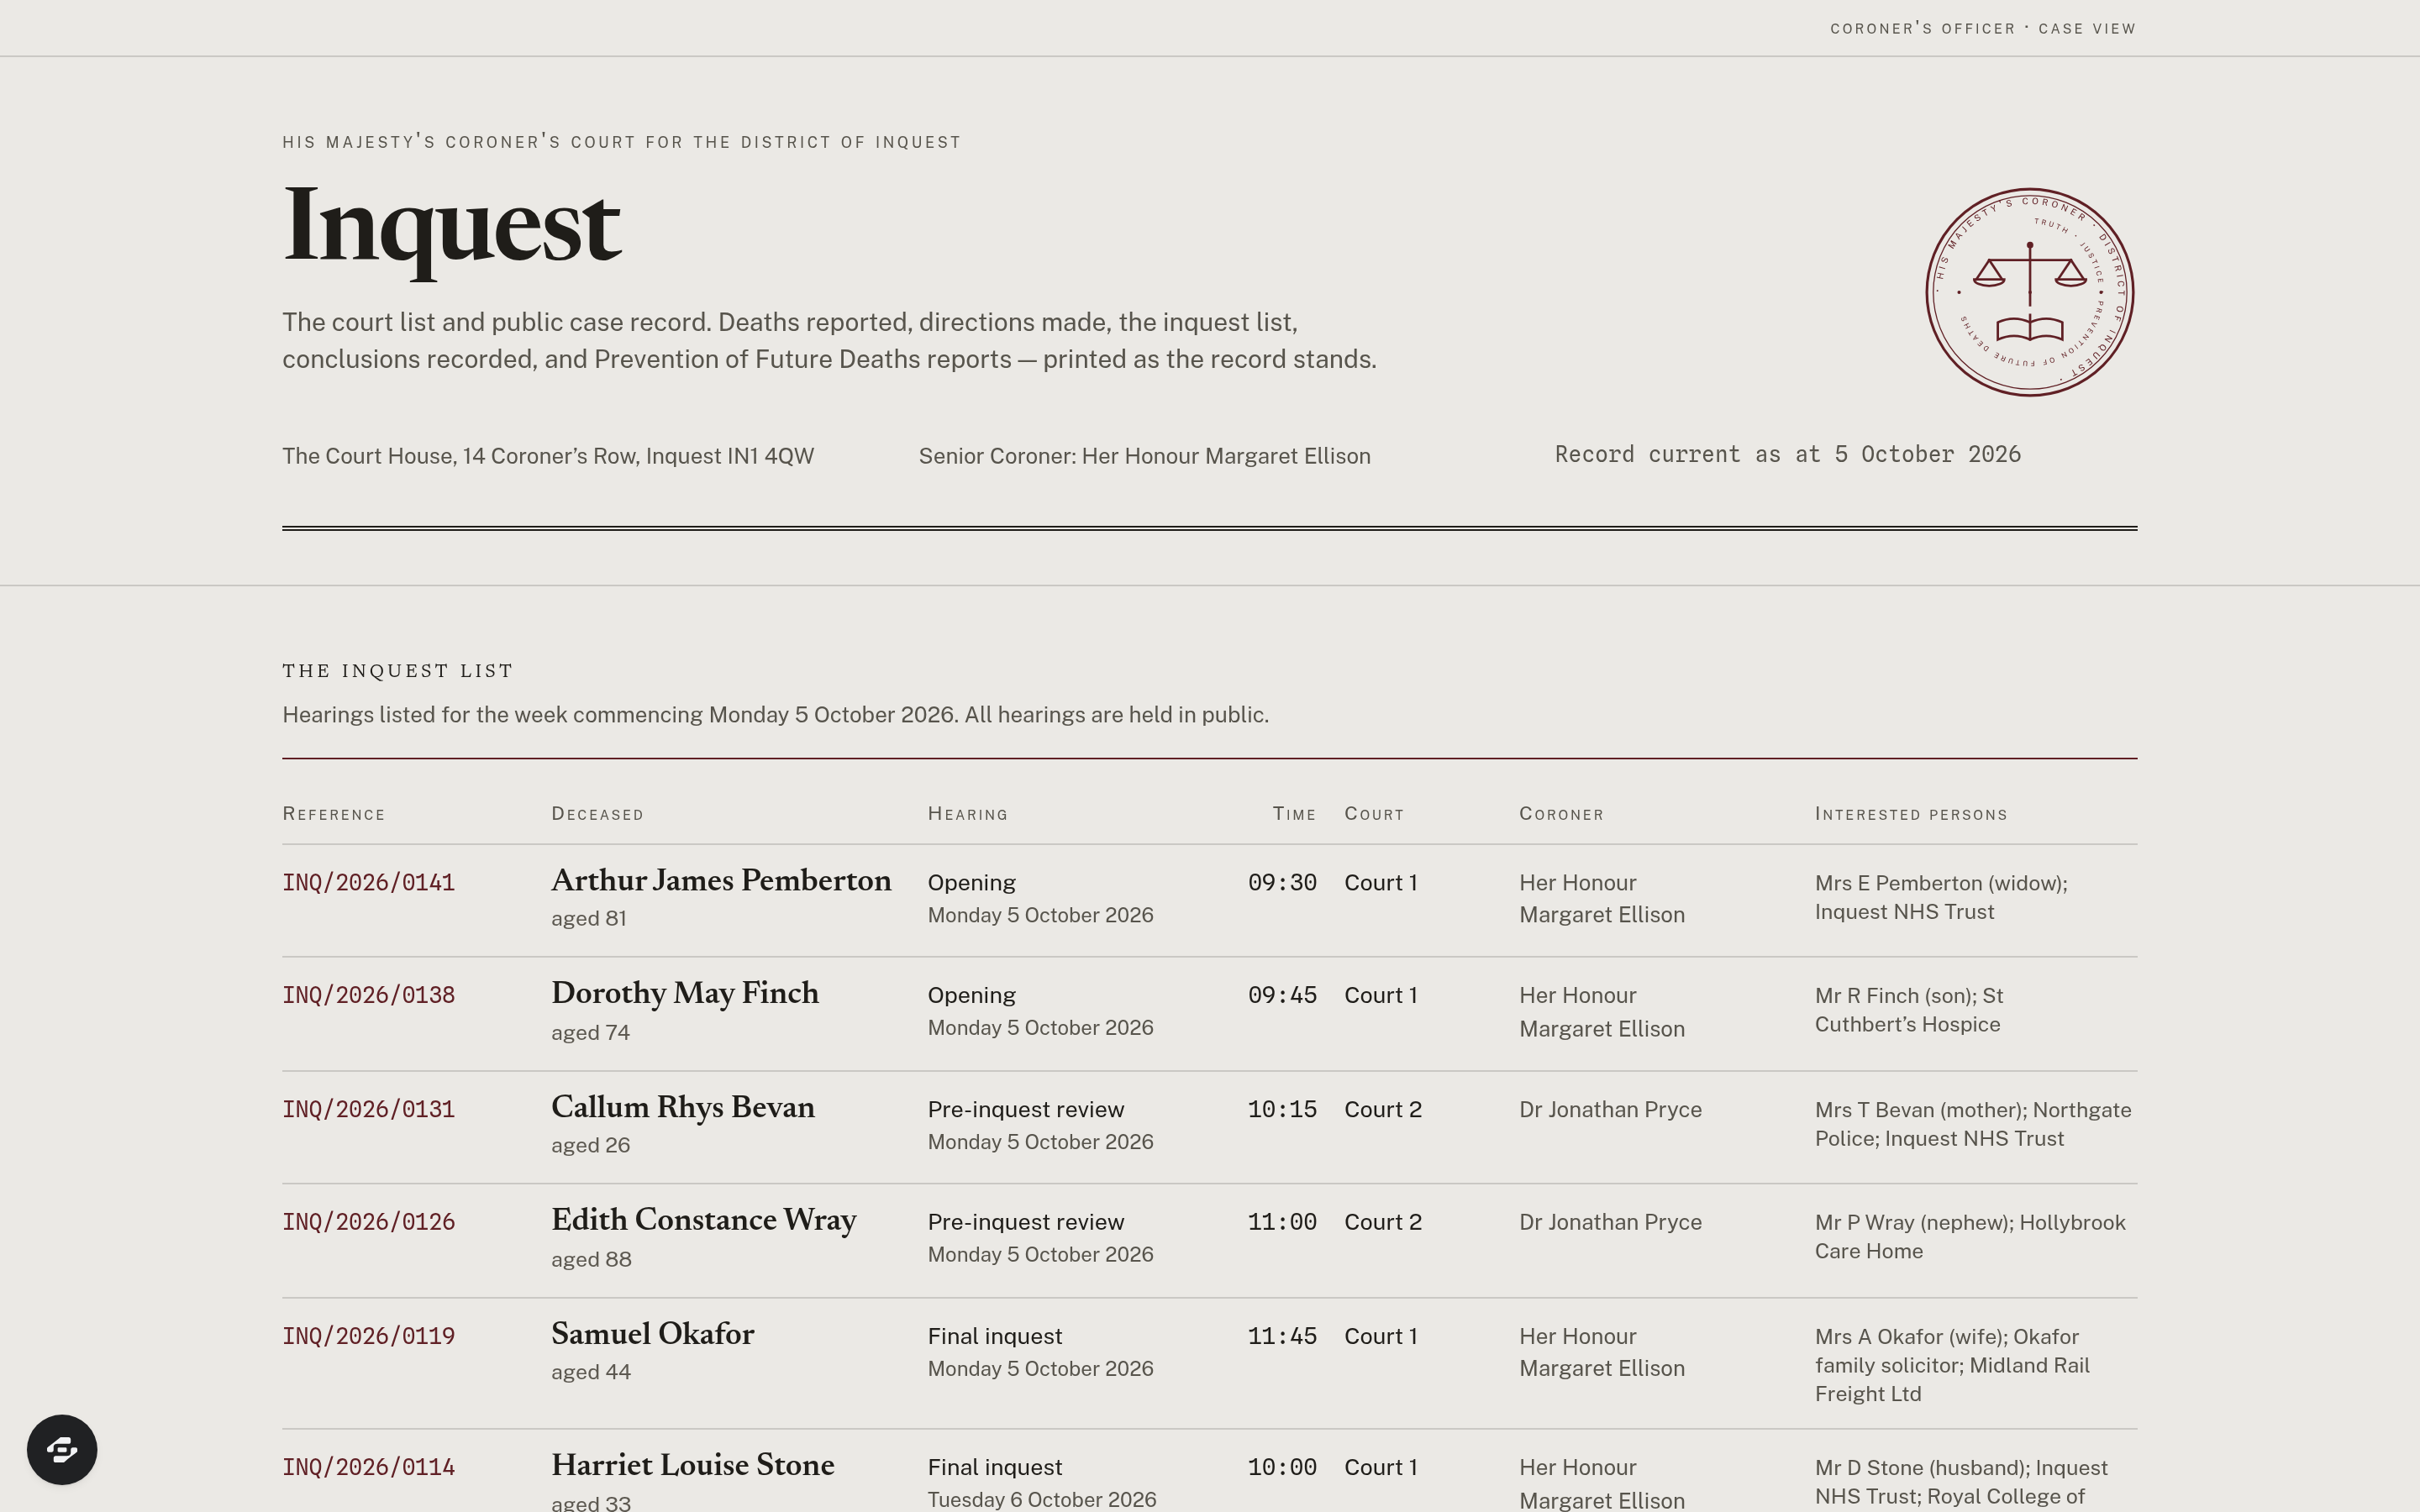
Task: Select deceased name Edith Constance Wray
Action: click(704, 1220)
